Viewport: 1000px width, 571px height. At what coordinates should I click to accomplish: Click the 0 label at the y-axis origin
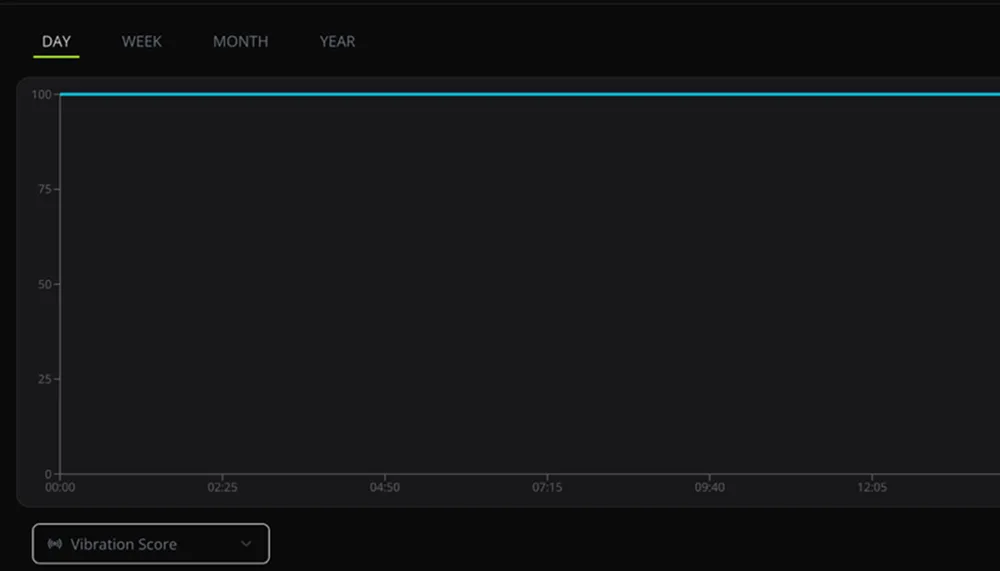[48, 474]
